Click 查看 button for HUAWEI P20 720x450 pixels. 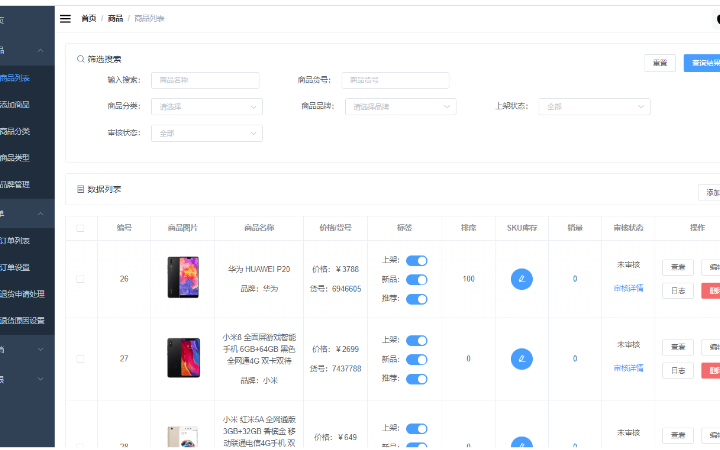678,267
